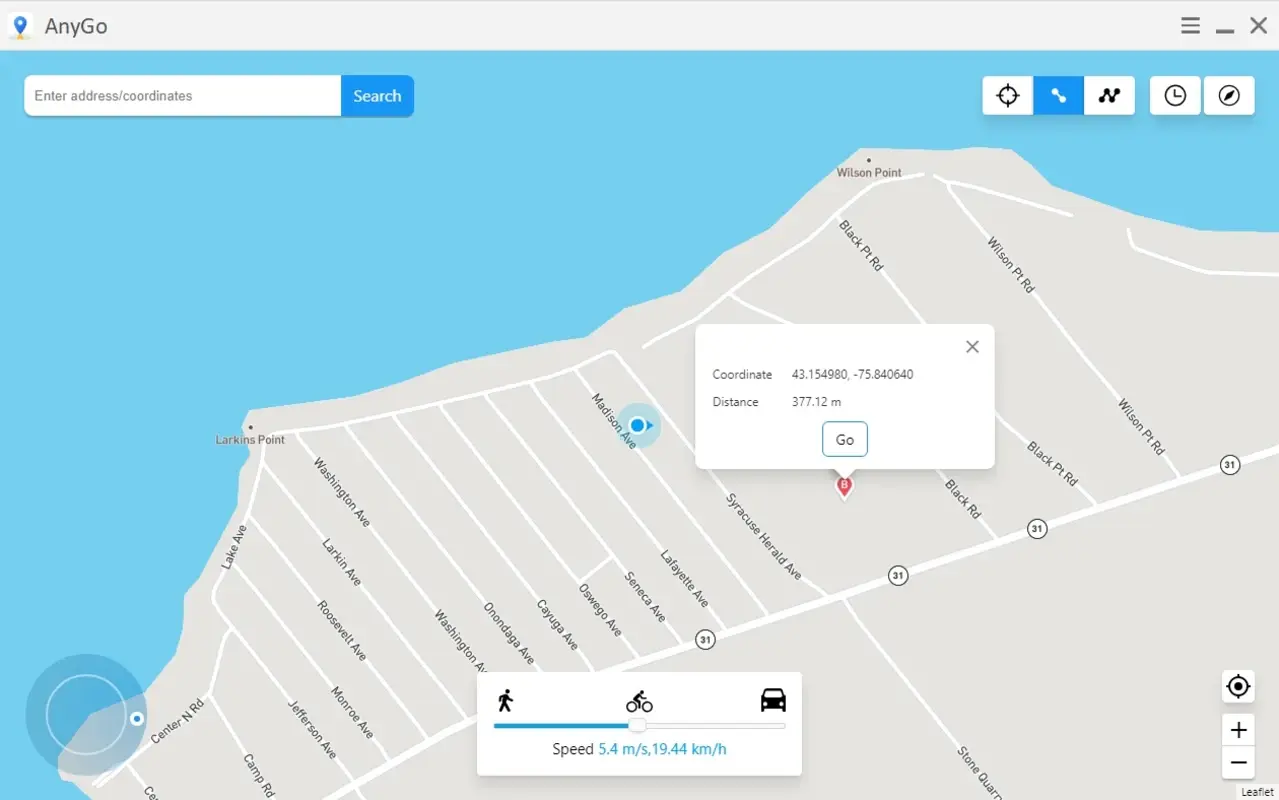This screenshot has height=800, width=1279.
Task: Click the Leaflet attribution link
Action: click(1259, 791)
